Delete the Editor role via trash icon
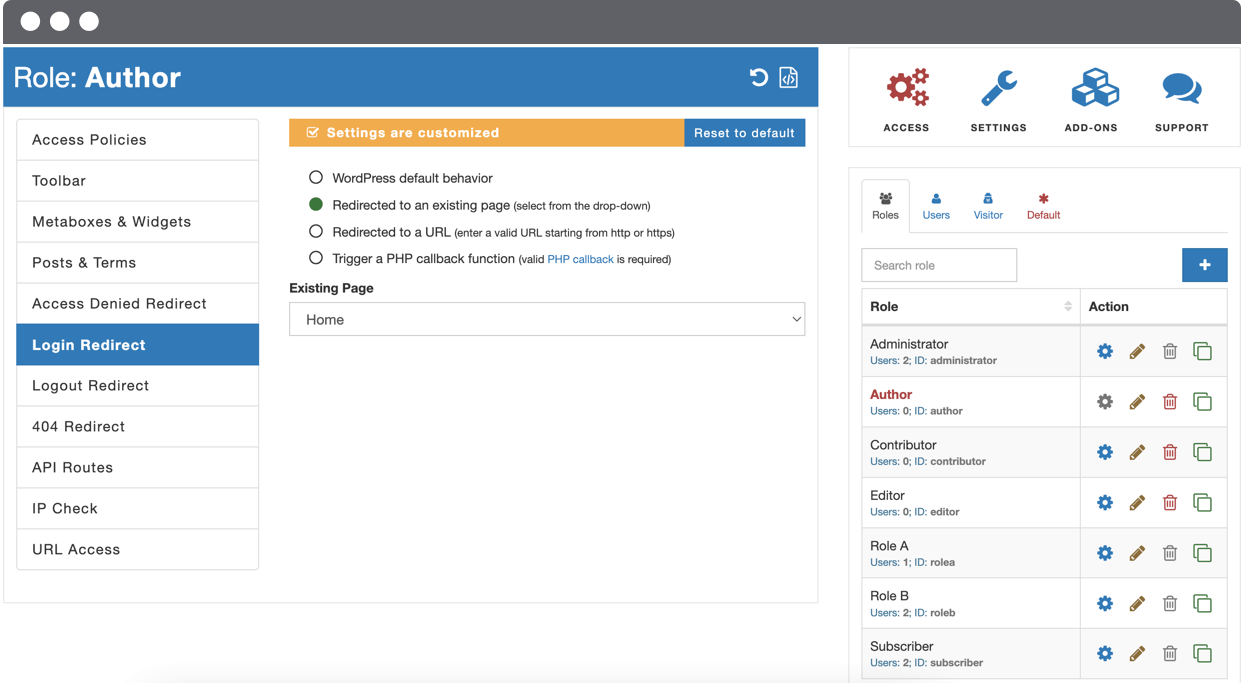The width and height of the screenshot is (1247, 683). [x=1170, y=502]
